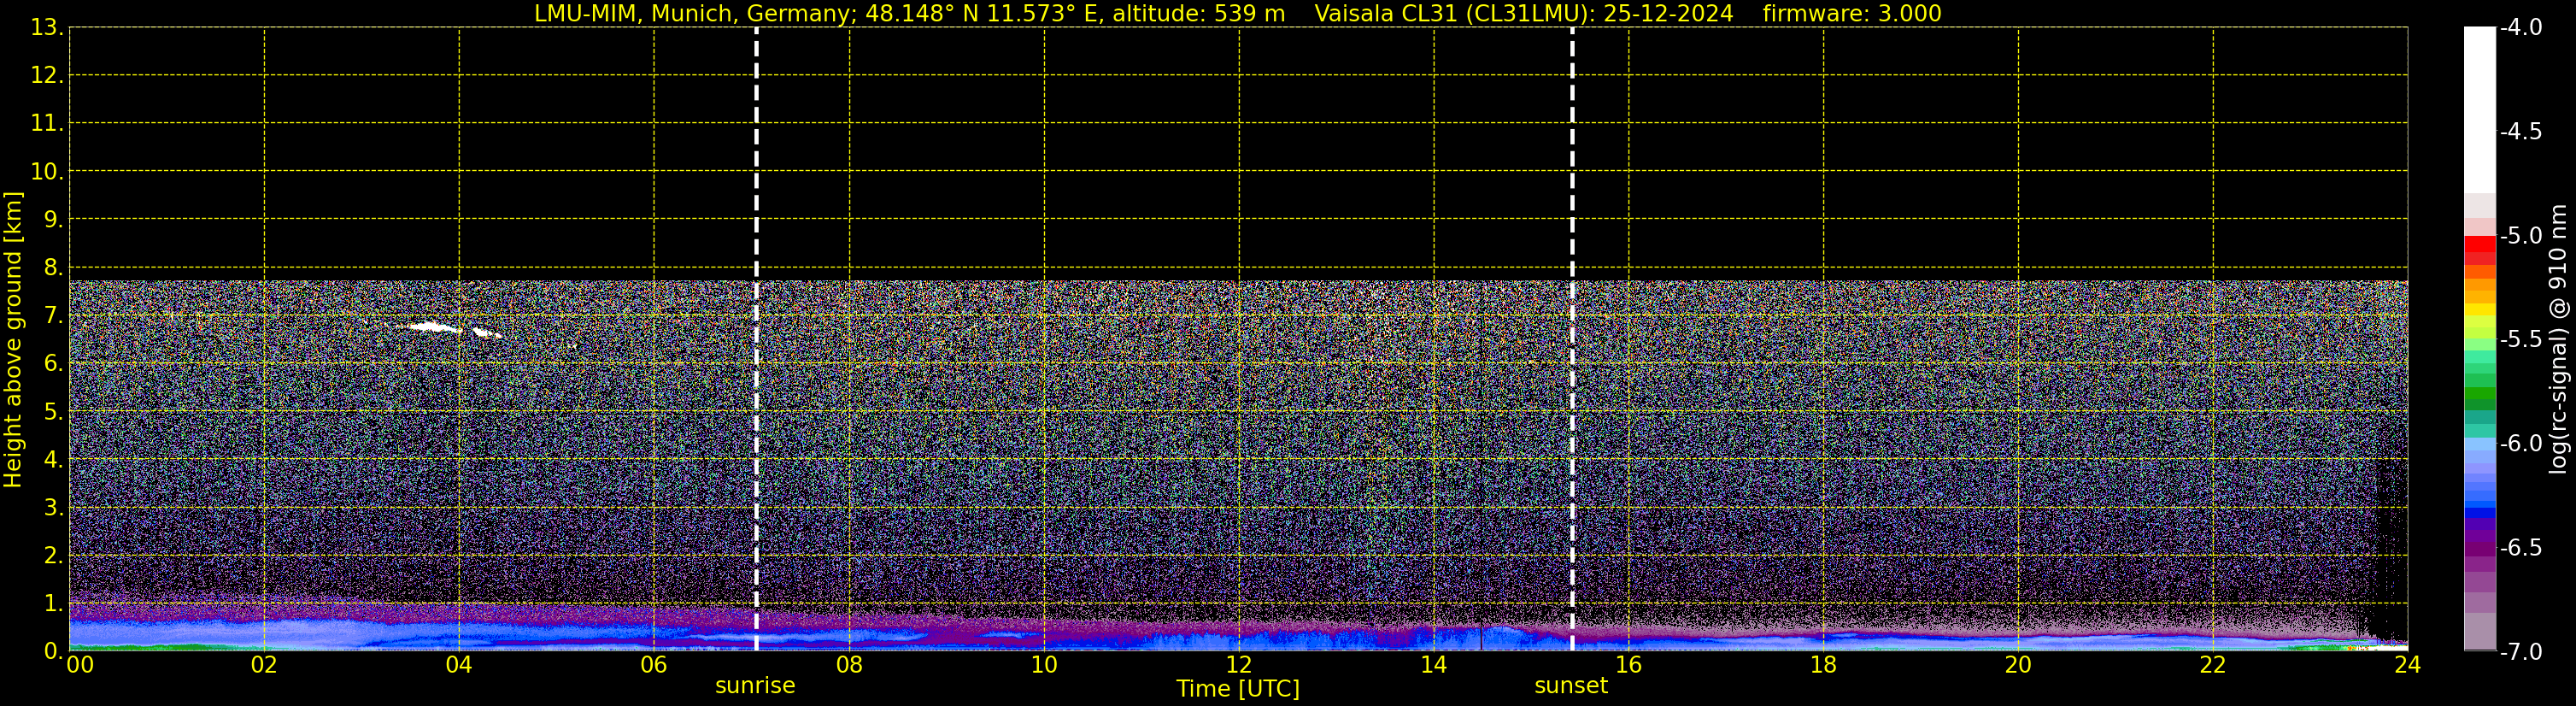The width and height of the screenshot is (2576, 706).
Task: Click the -5.0 colorbar tick label
Action: point(2520,235)
